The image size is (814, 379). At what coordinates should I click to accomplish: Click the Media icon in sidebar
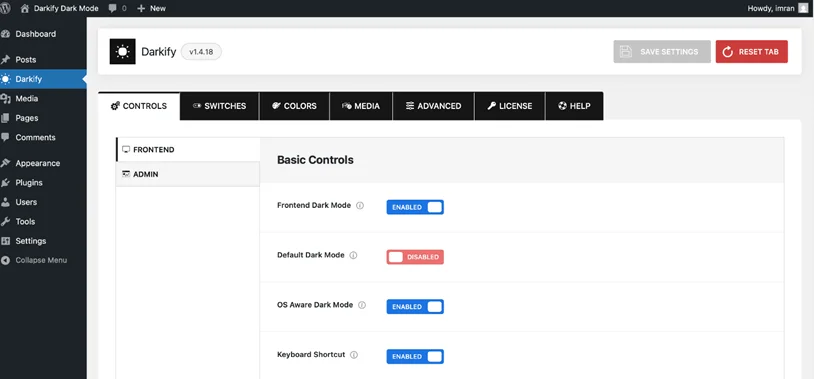5,99
